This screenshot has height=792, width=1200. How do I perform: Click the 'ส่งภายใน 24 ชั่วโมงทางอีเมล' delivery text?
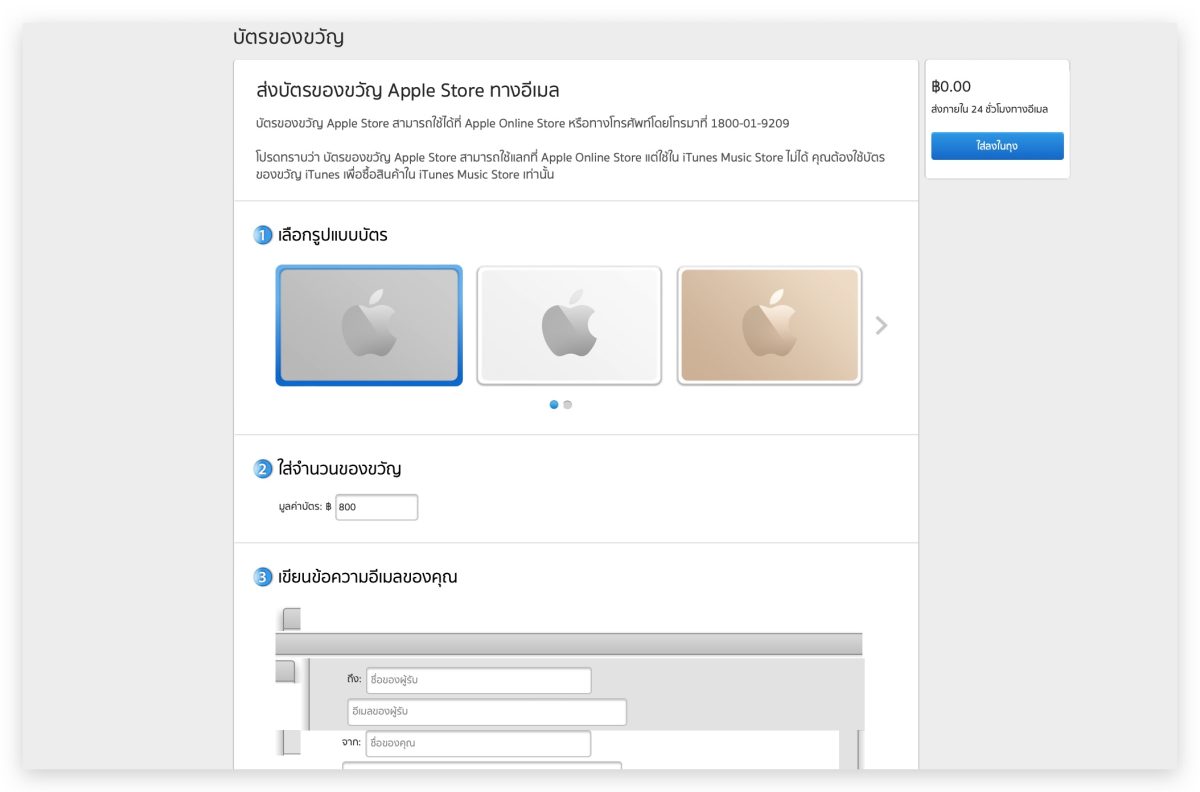tap(989, 109)
